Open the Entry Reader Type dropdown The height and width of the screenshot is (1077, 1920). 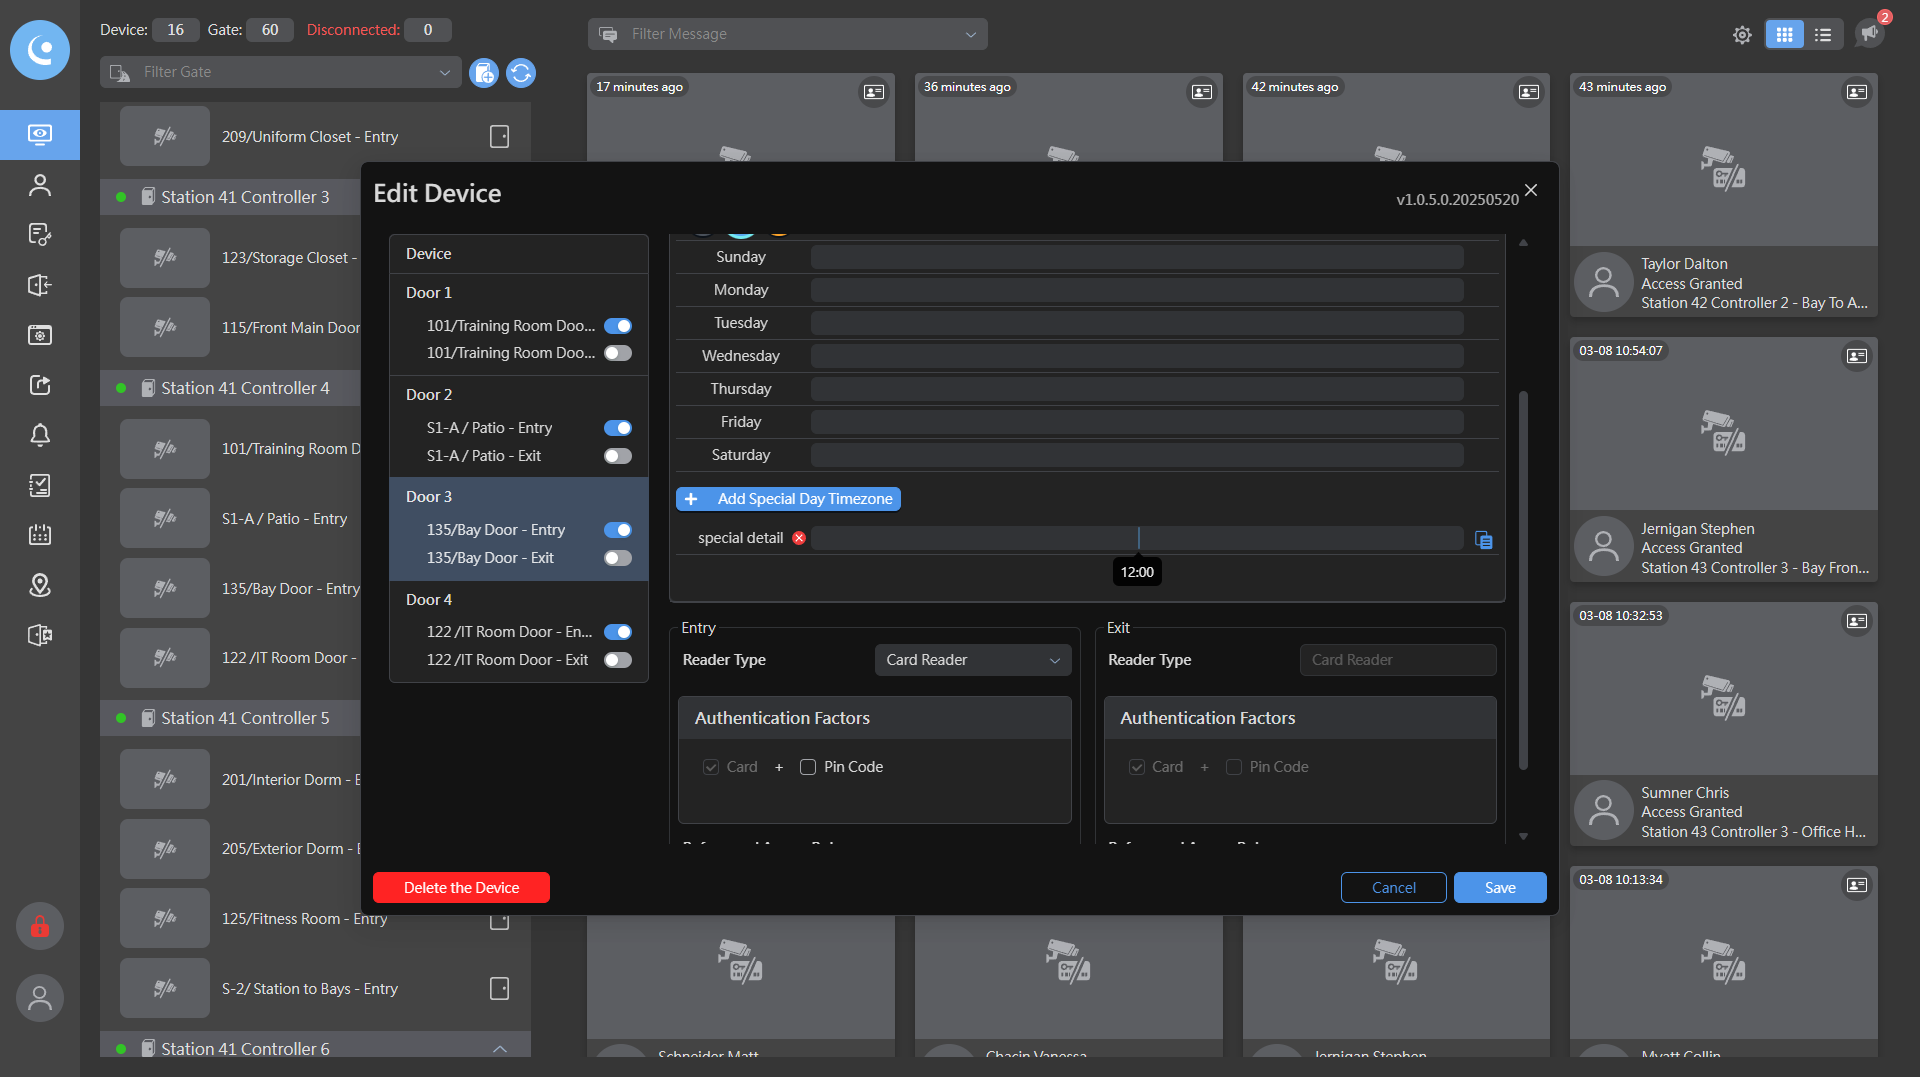[972, 660]
